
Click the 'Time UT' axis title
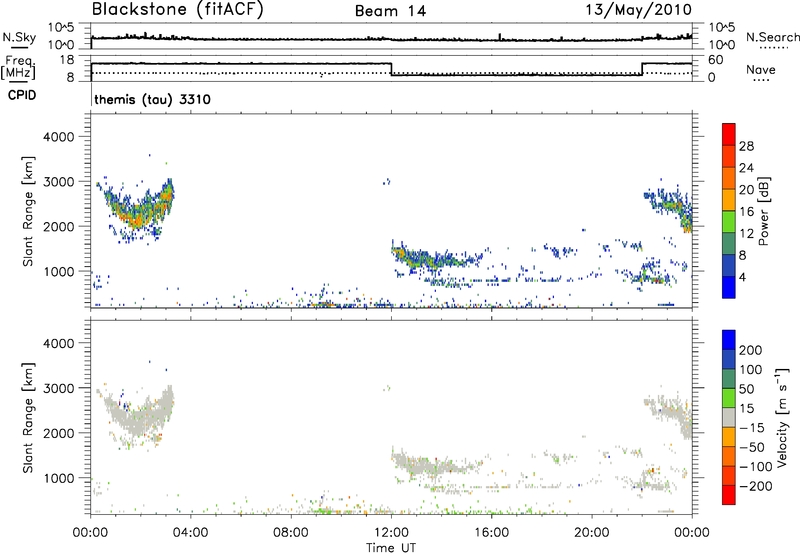[391, 547]
